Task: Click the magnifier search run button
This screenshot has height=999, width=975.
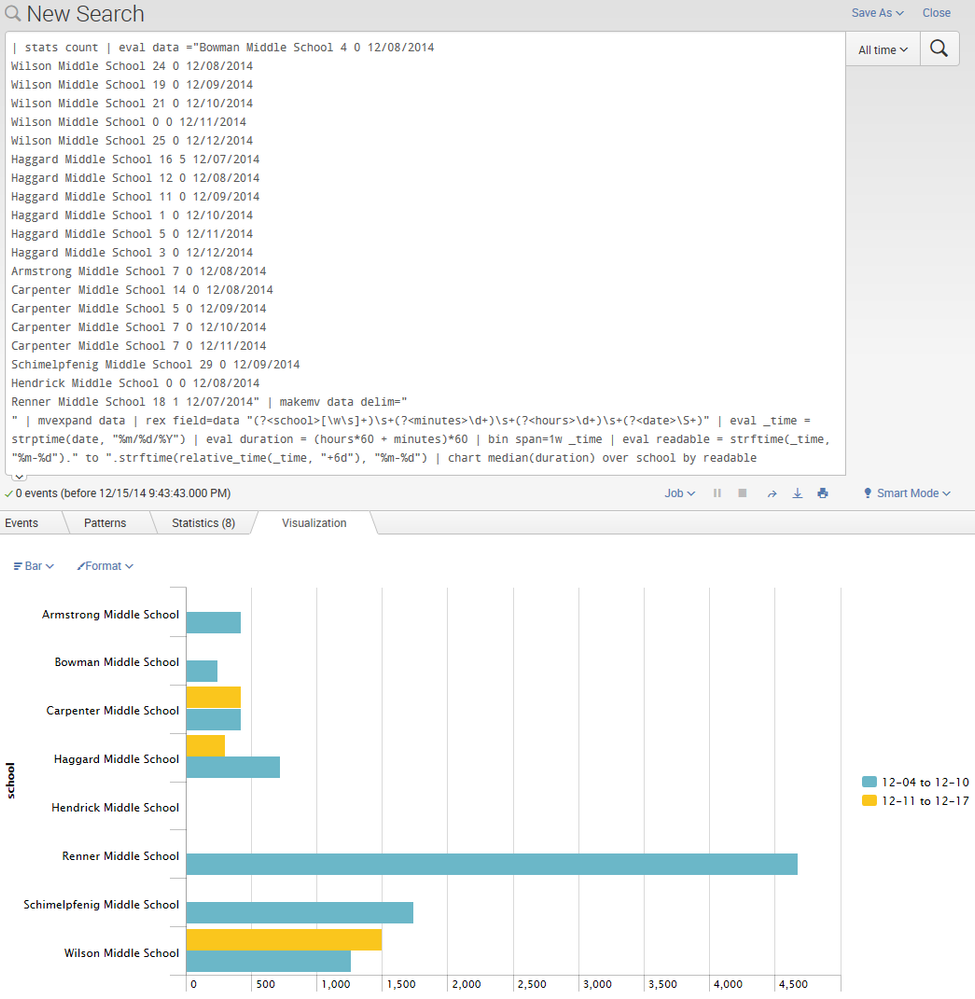Action: click(938, 49)
